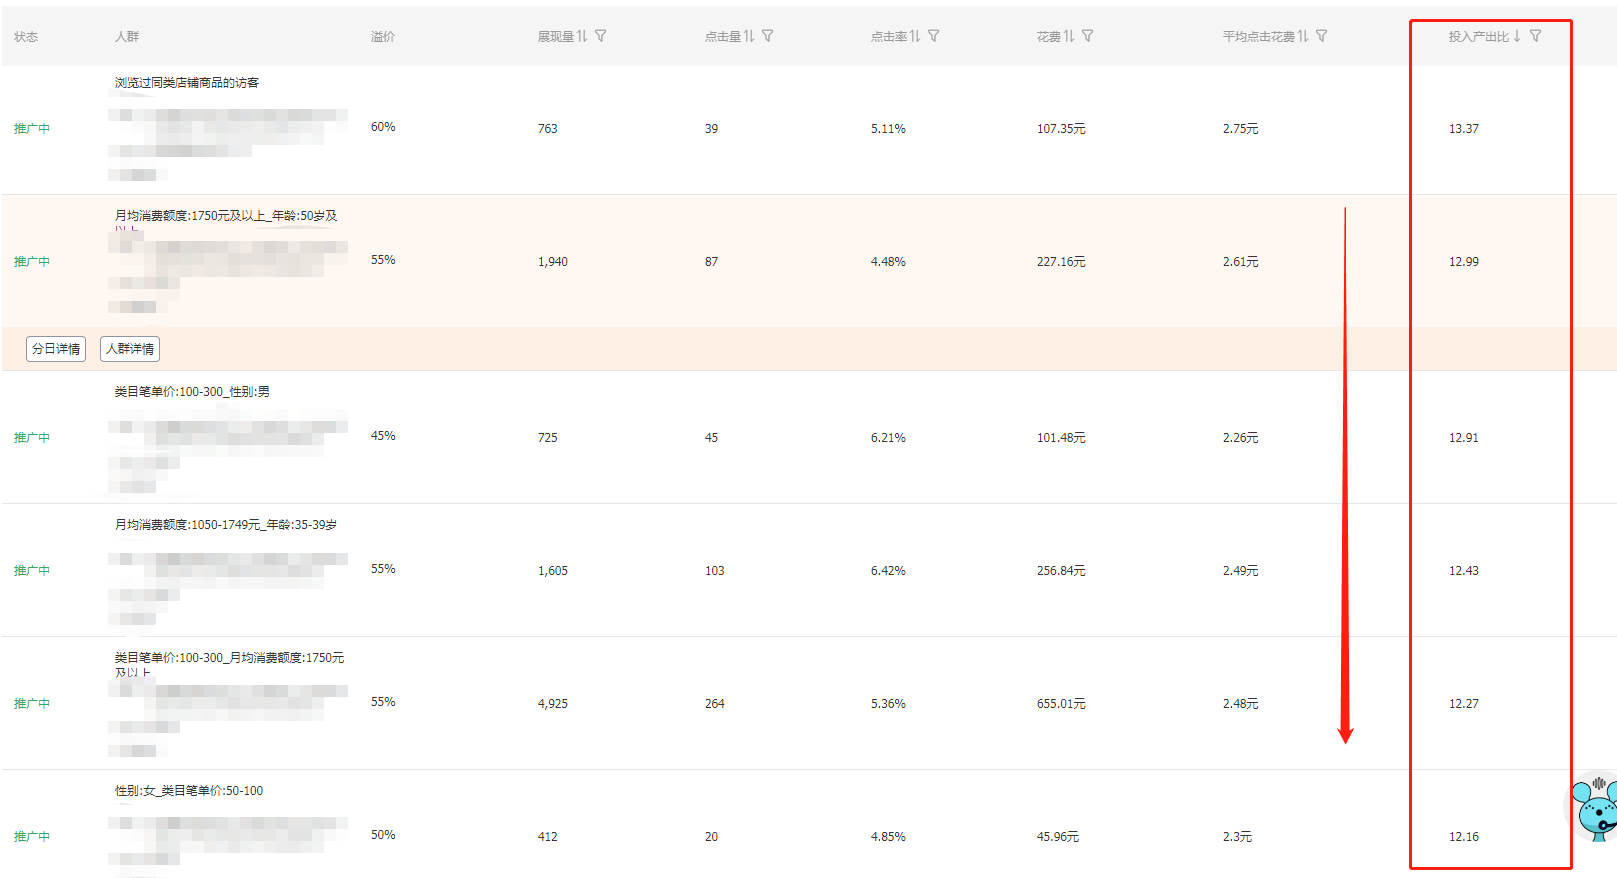Click the 60% premium value in first row
The width and height of the screenshot is (1617, 878).
tap(383, 127)
